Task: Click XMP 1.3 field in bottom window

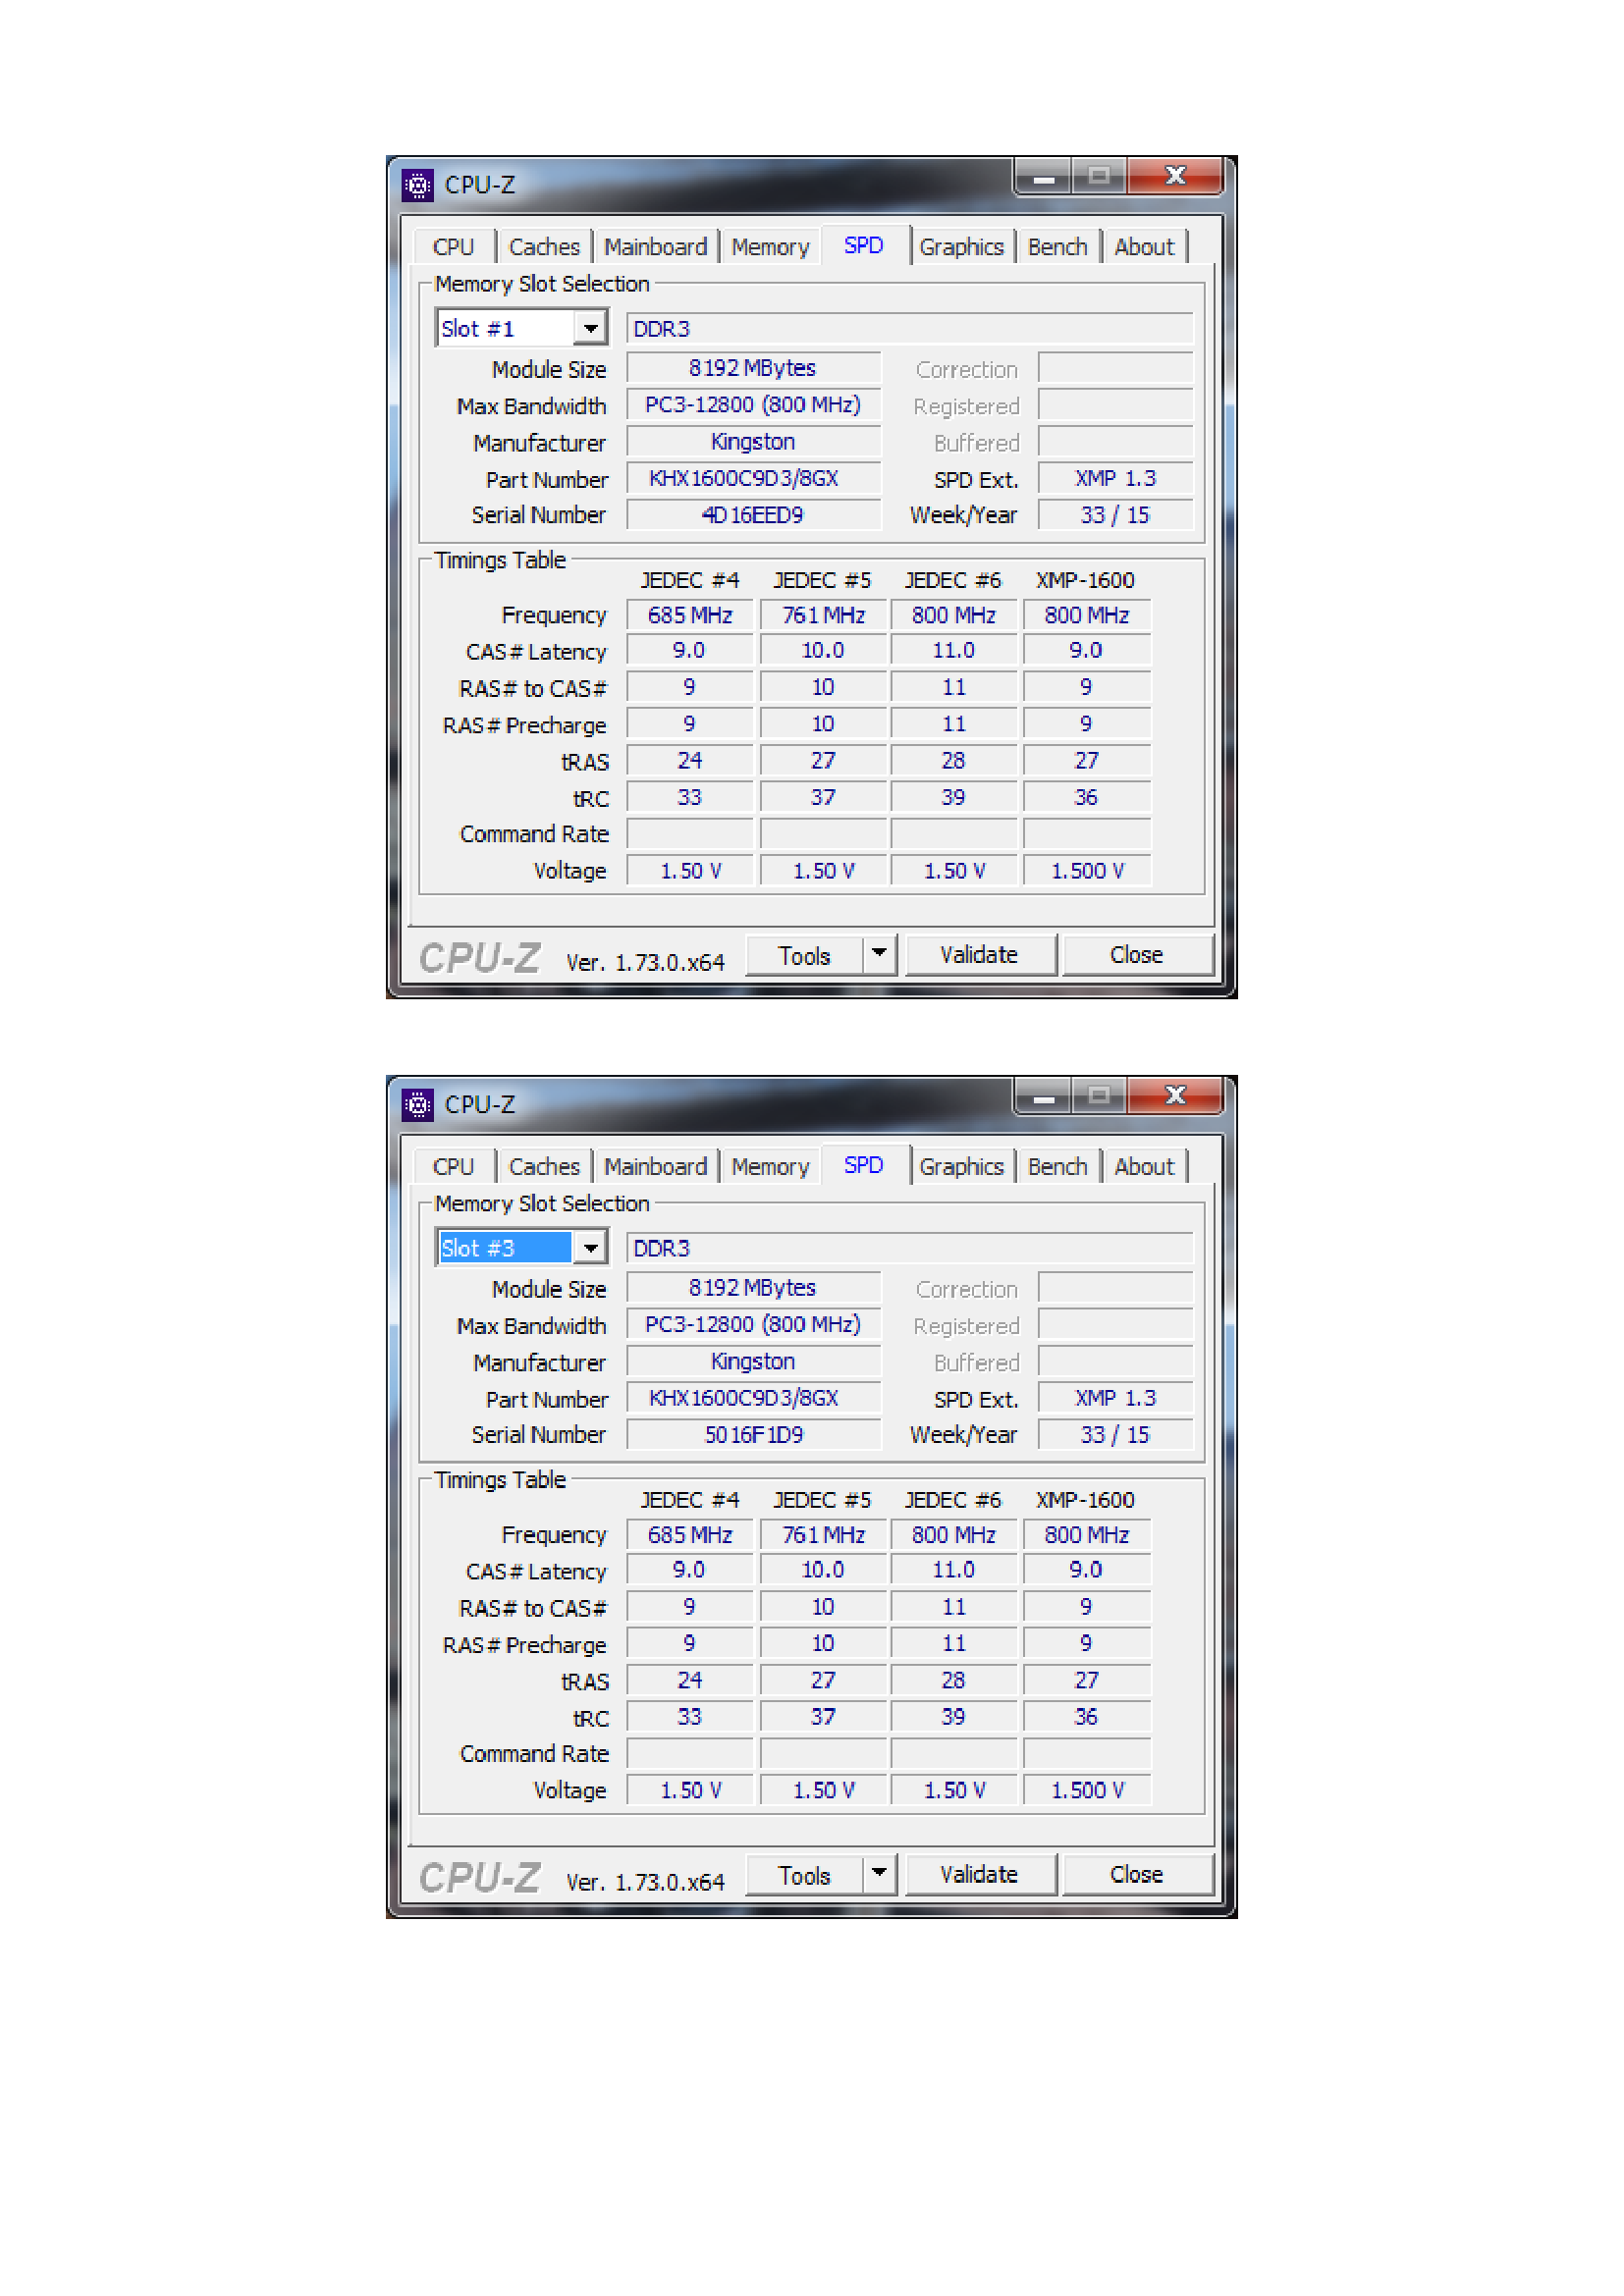Action: point(1116,1398)
